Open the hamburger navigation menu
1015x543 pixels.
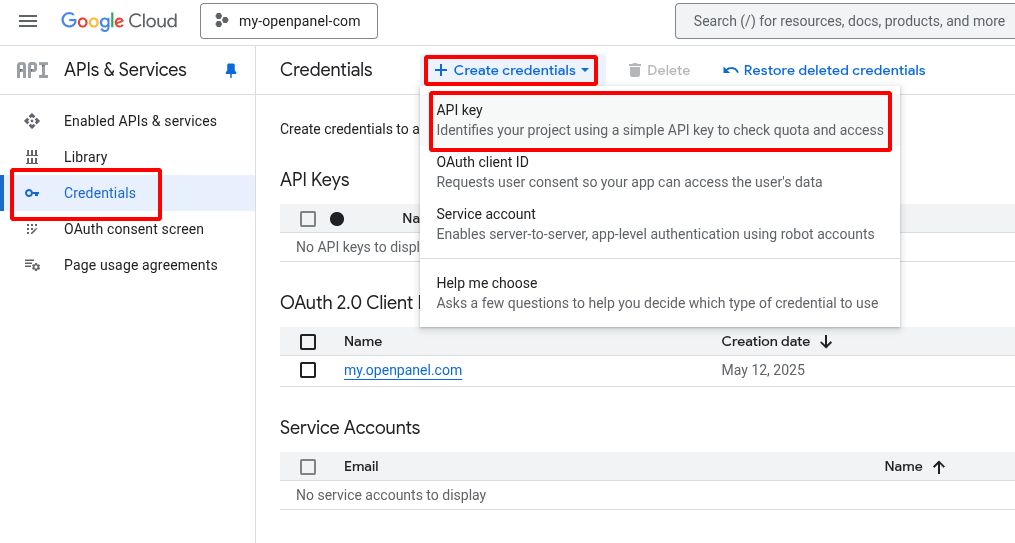coord(28,21)
